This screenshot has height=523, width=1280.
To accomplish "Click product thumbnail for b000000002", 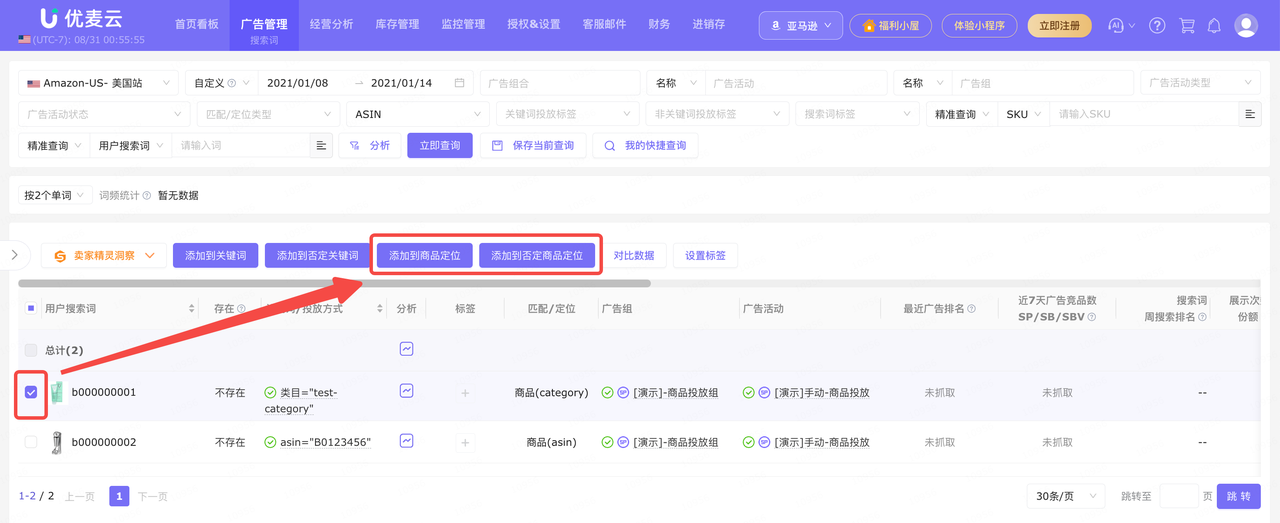I will click(57, 442).
